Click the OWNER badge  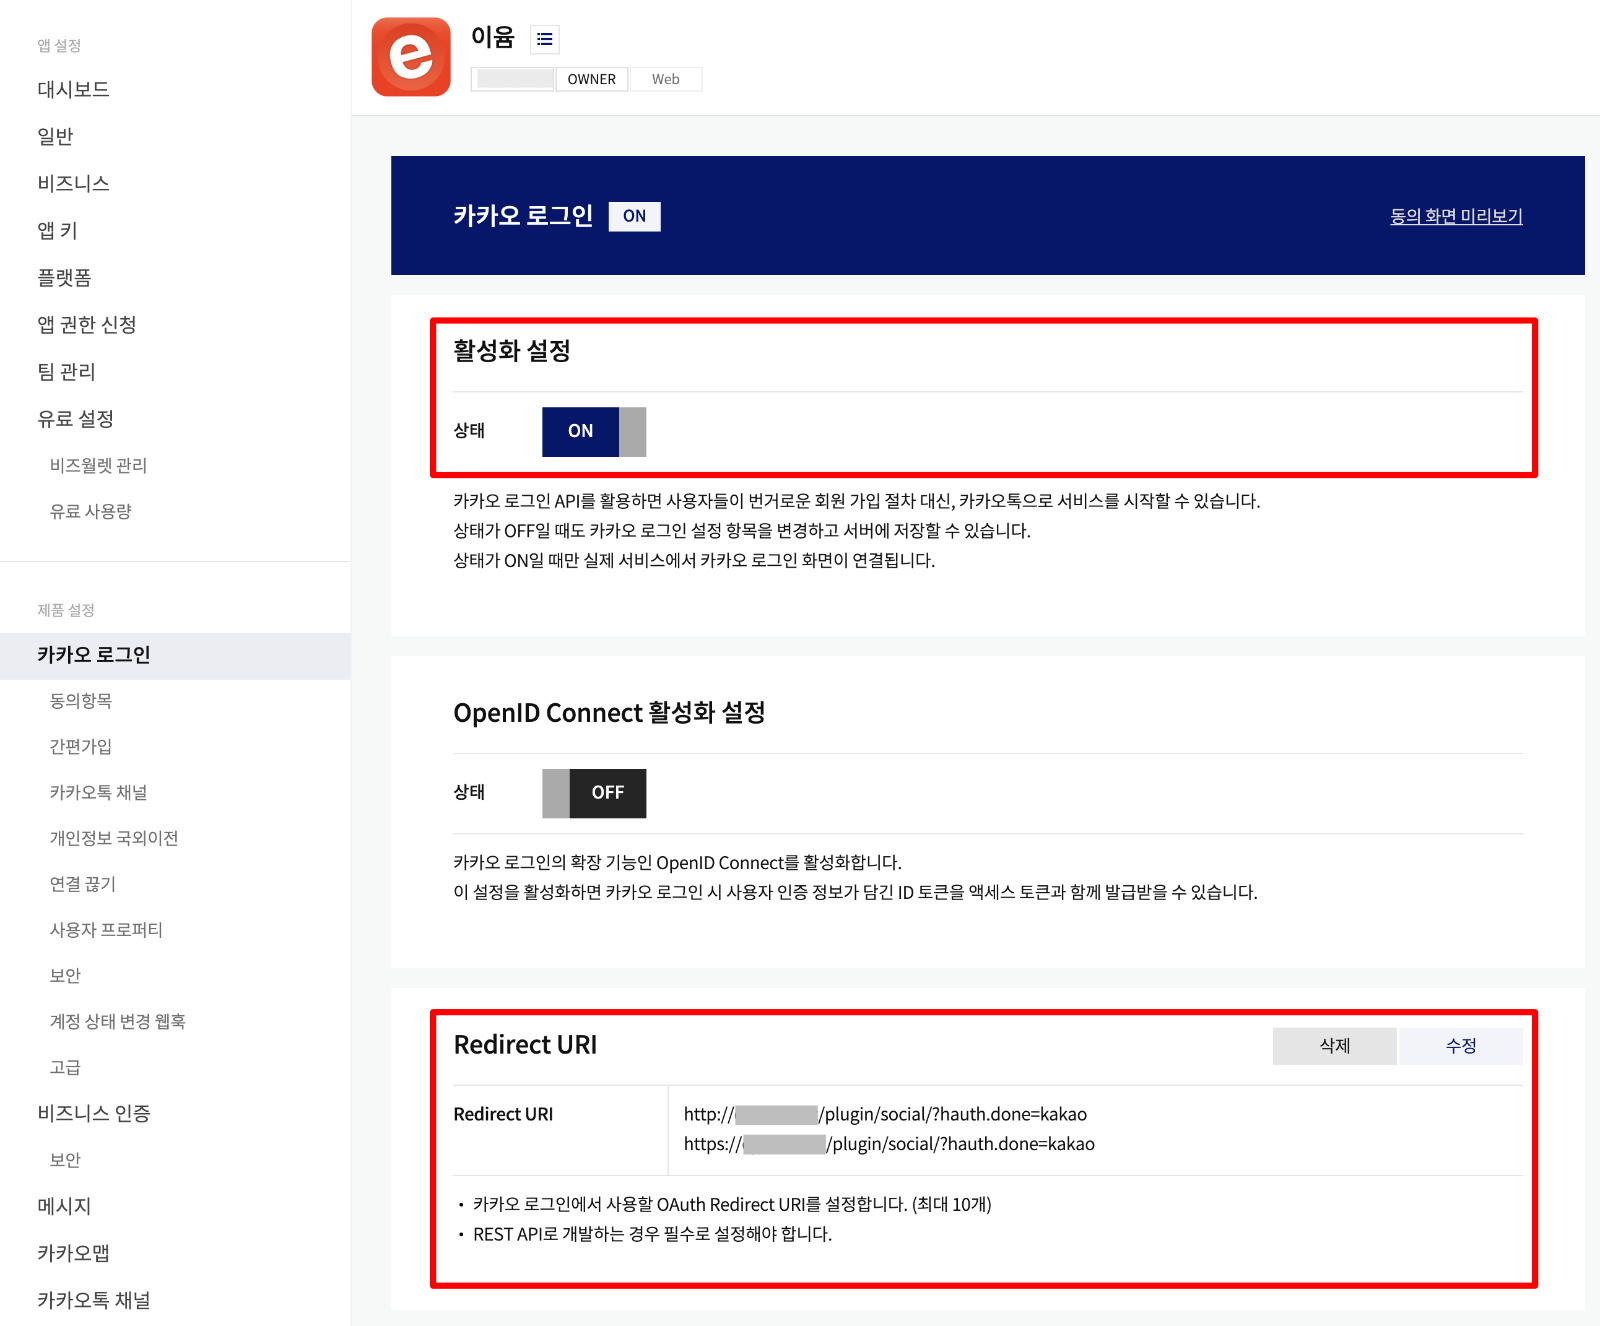(592, 79)
